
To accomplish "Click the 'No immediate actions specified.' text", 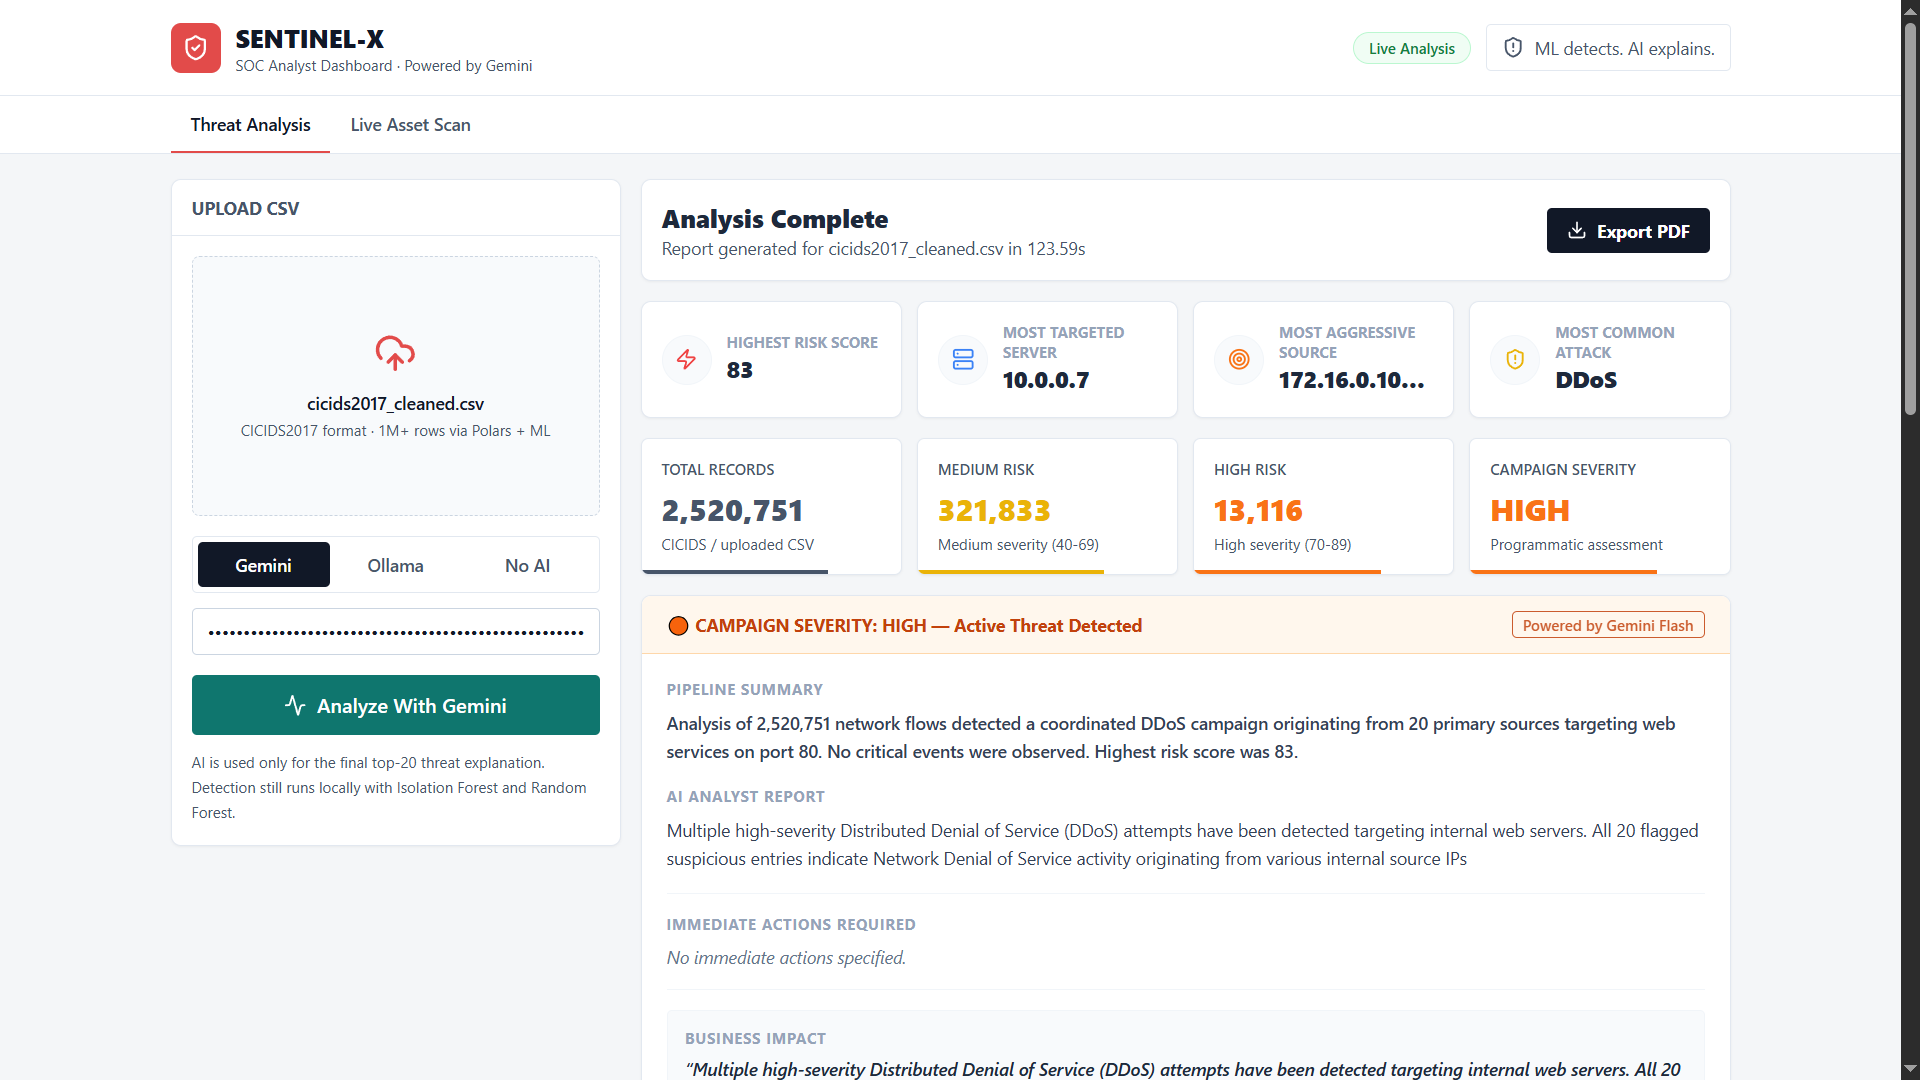I will tap(786, 958).
